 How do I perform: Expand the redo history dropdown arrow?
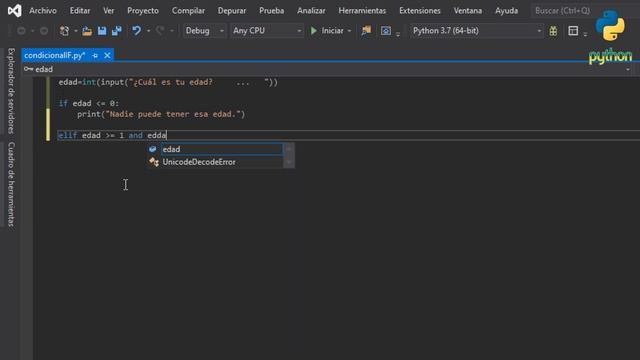click(x=172, y=31)
